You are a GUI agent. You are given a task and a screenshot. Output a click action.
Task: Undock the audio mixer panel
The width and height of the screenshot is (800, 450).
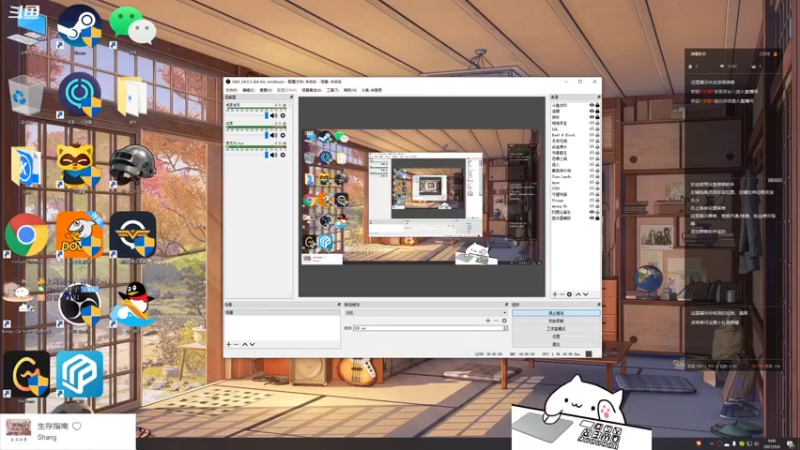pyautogui.click(x=291, y=97)
